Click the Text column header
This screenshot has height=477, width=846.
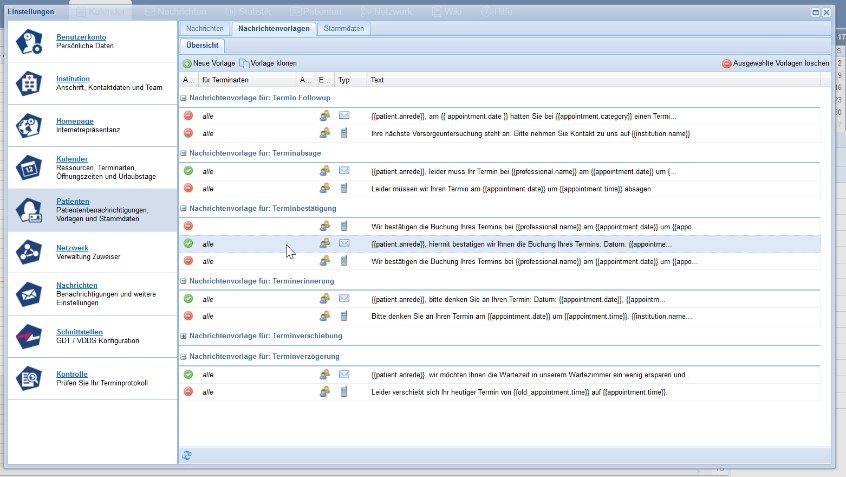[x=377, y=79]
